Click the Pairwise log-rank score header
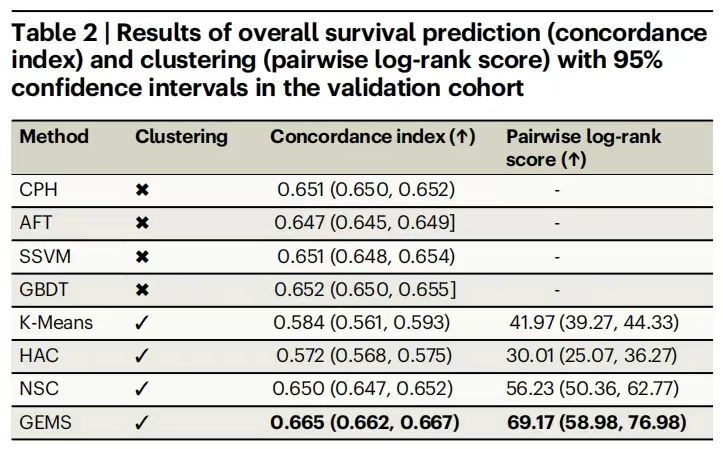 pos(584,147)
